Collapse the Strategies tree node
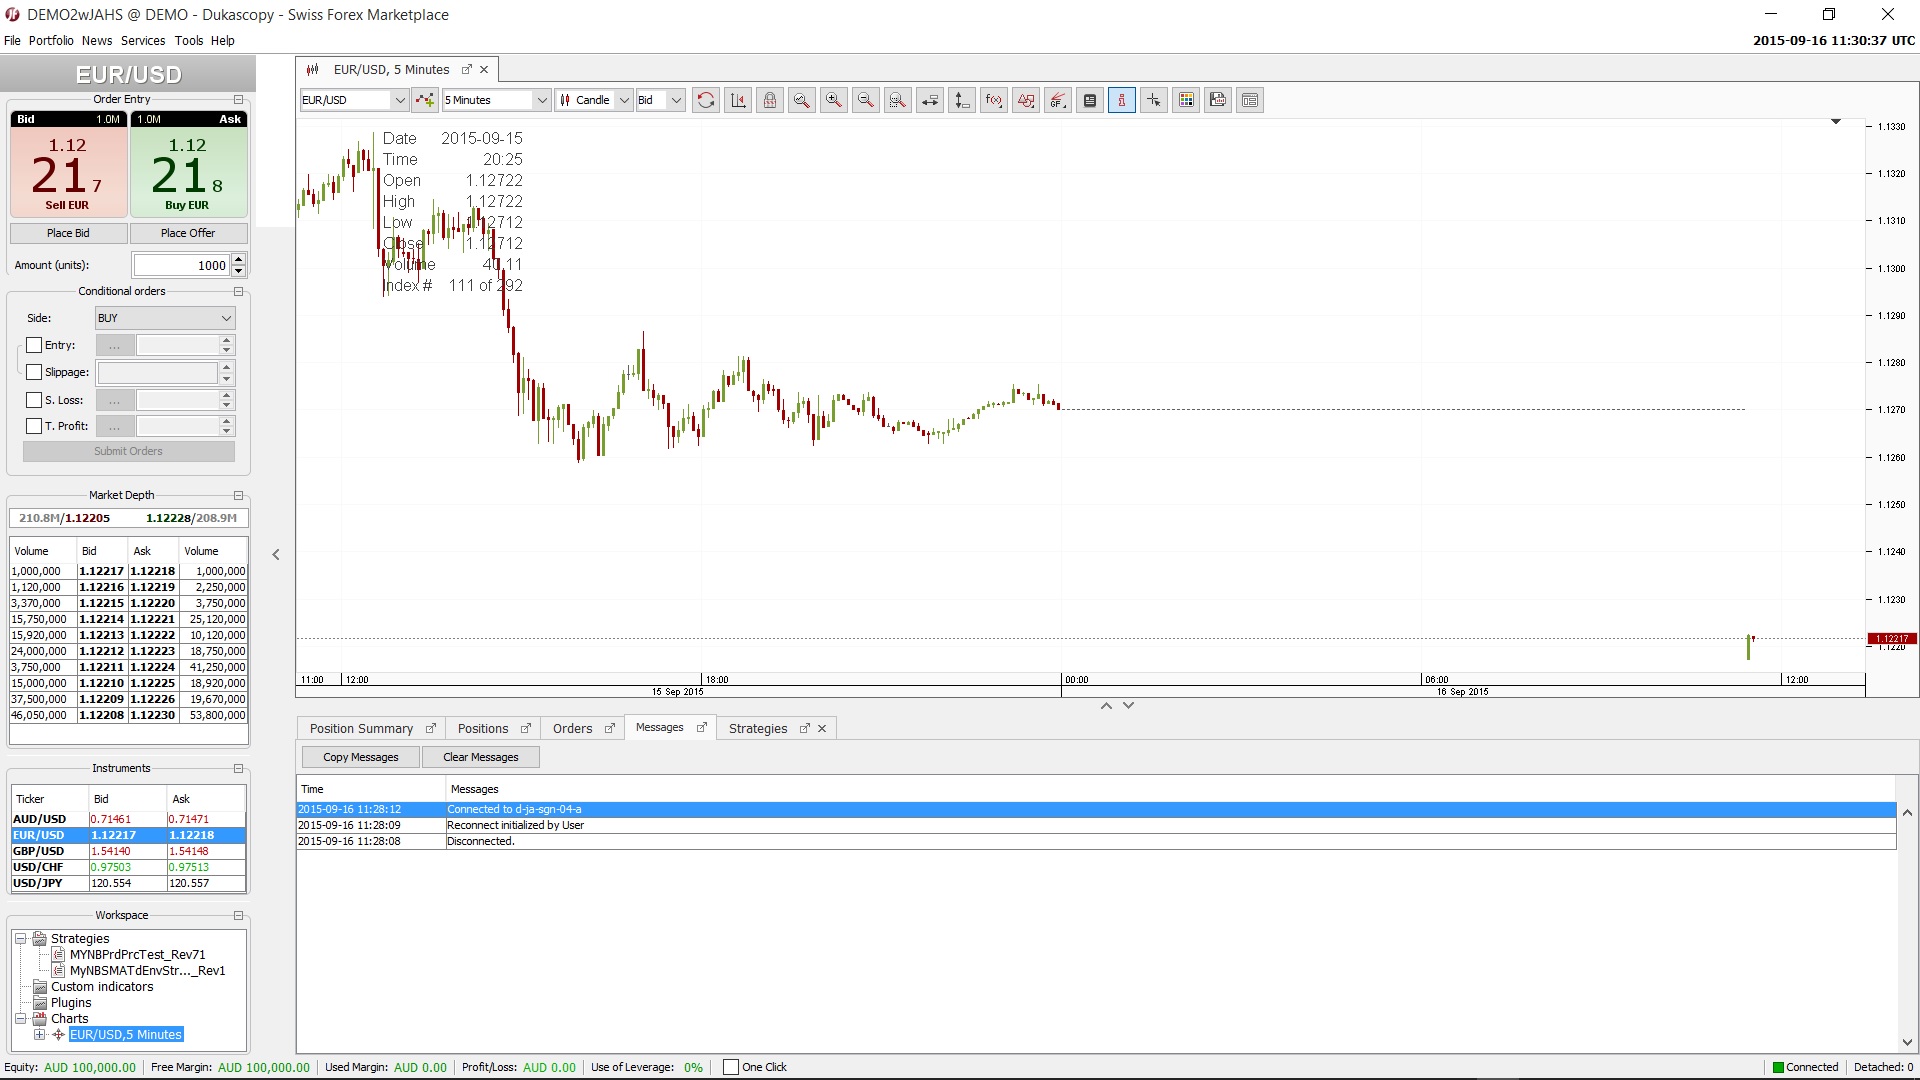 click(20, 939)
